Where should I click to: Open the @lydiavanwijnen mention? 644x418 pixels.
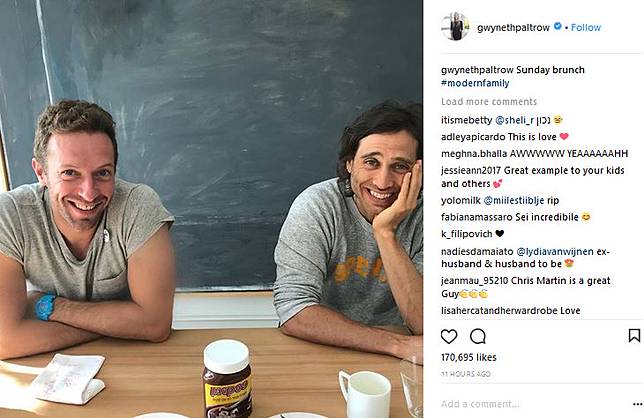554,251
